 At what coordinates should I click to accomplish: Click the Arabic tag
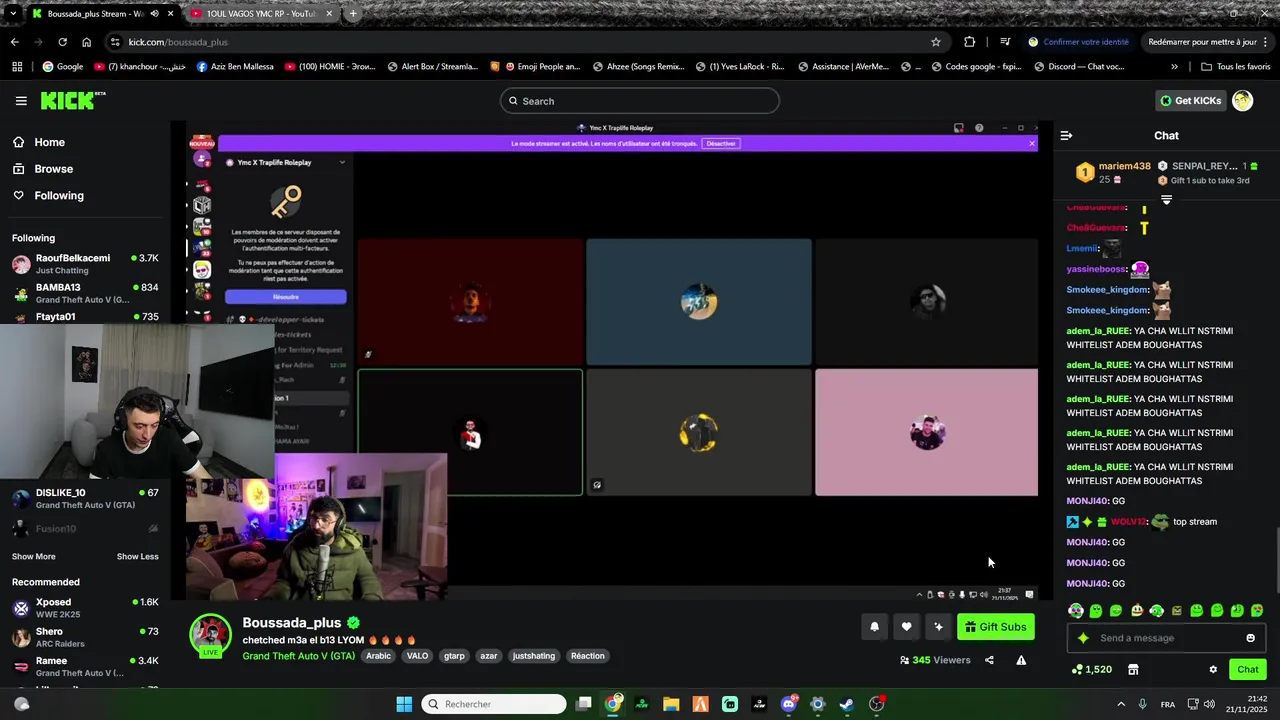(x=378, y=656)
